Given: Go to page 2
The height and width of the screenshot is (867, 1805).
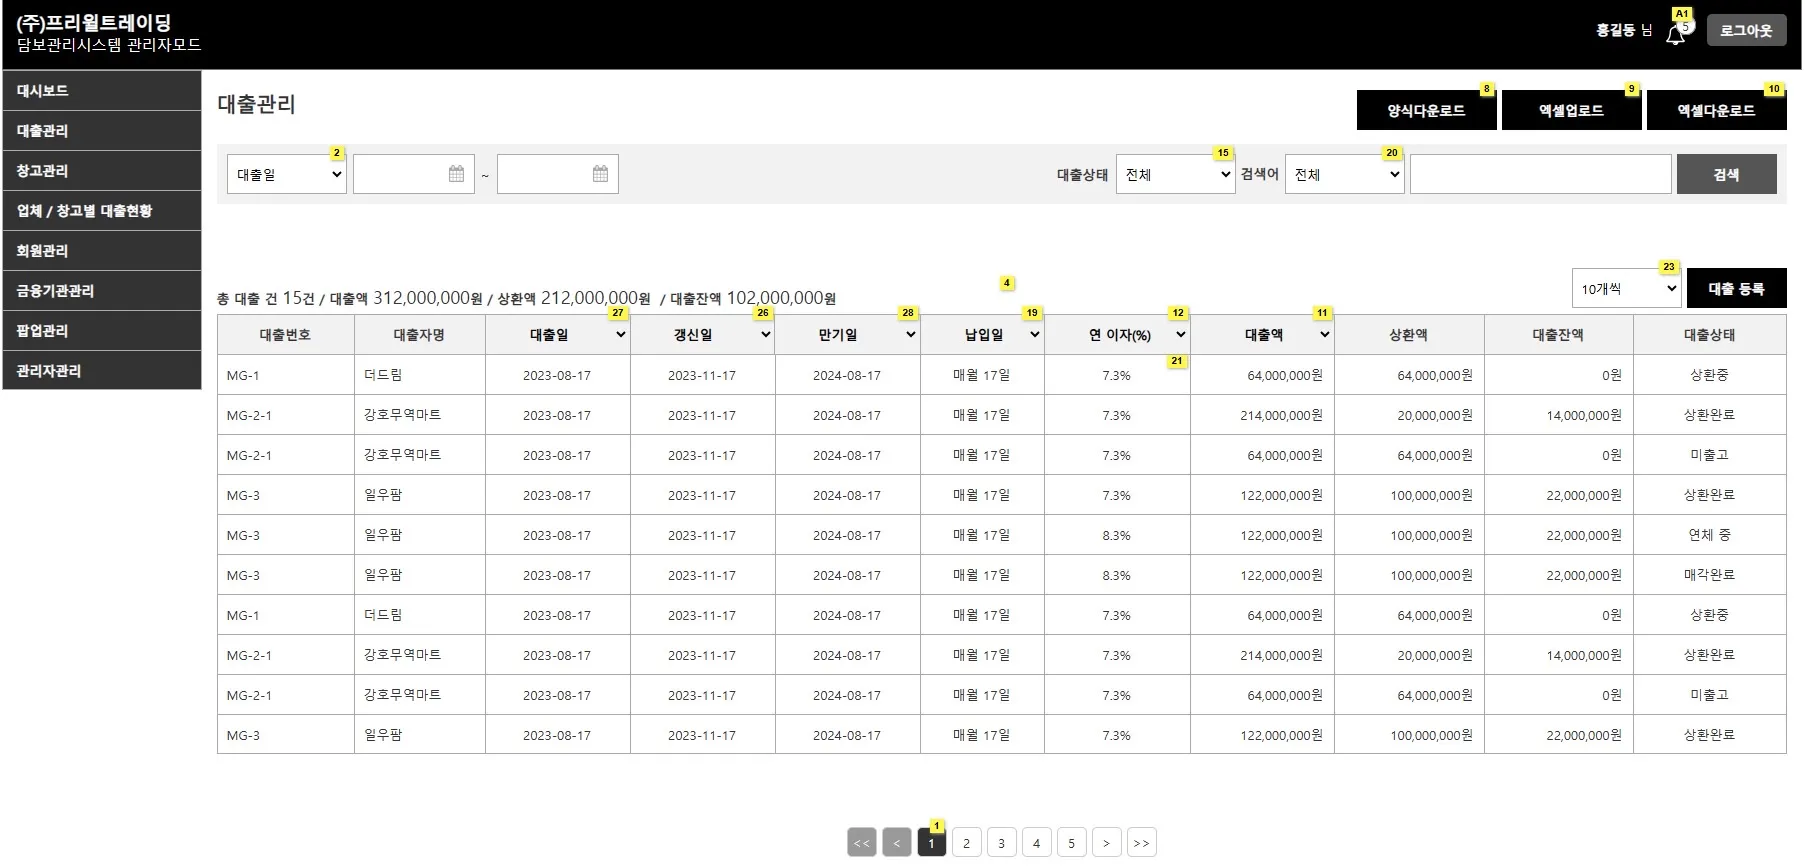Looking at the screenshot, I should [966, 843].
